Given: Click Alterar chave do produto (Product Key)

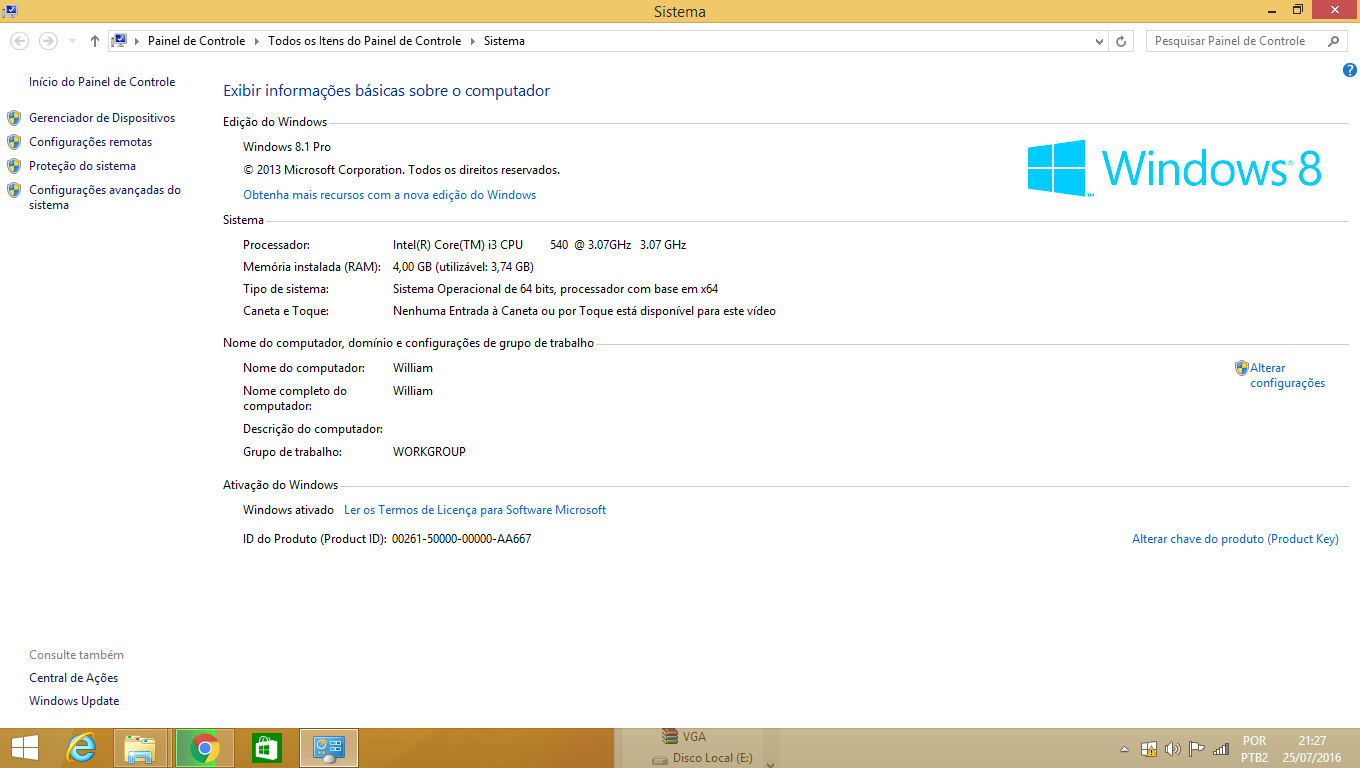Looking at the screenshot, I should click(1235, 539).
